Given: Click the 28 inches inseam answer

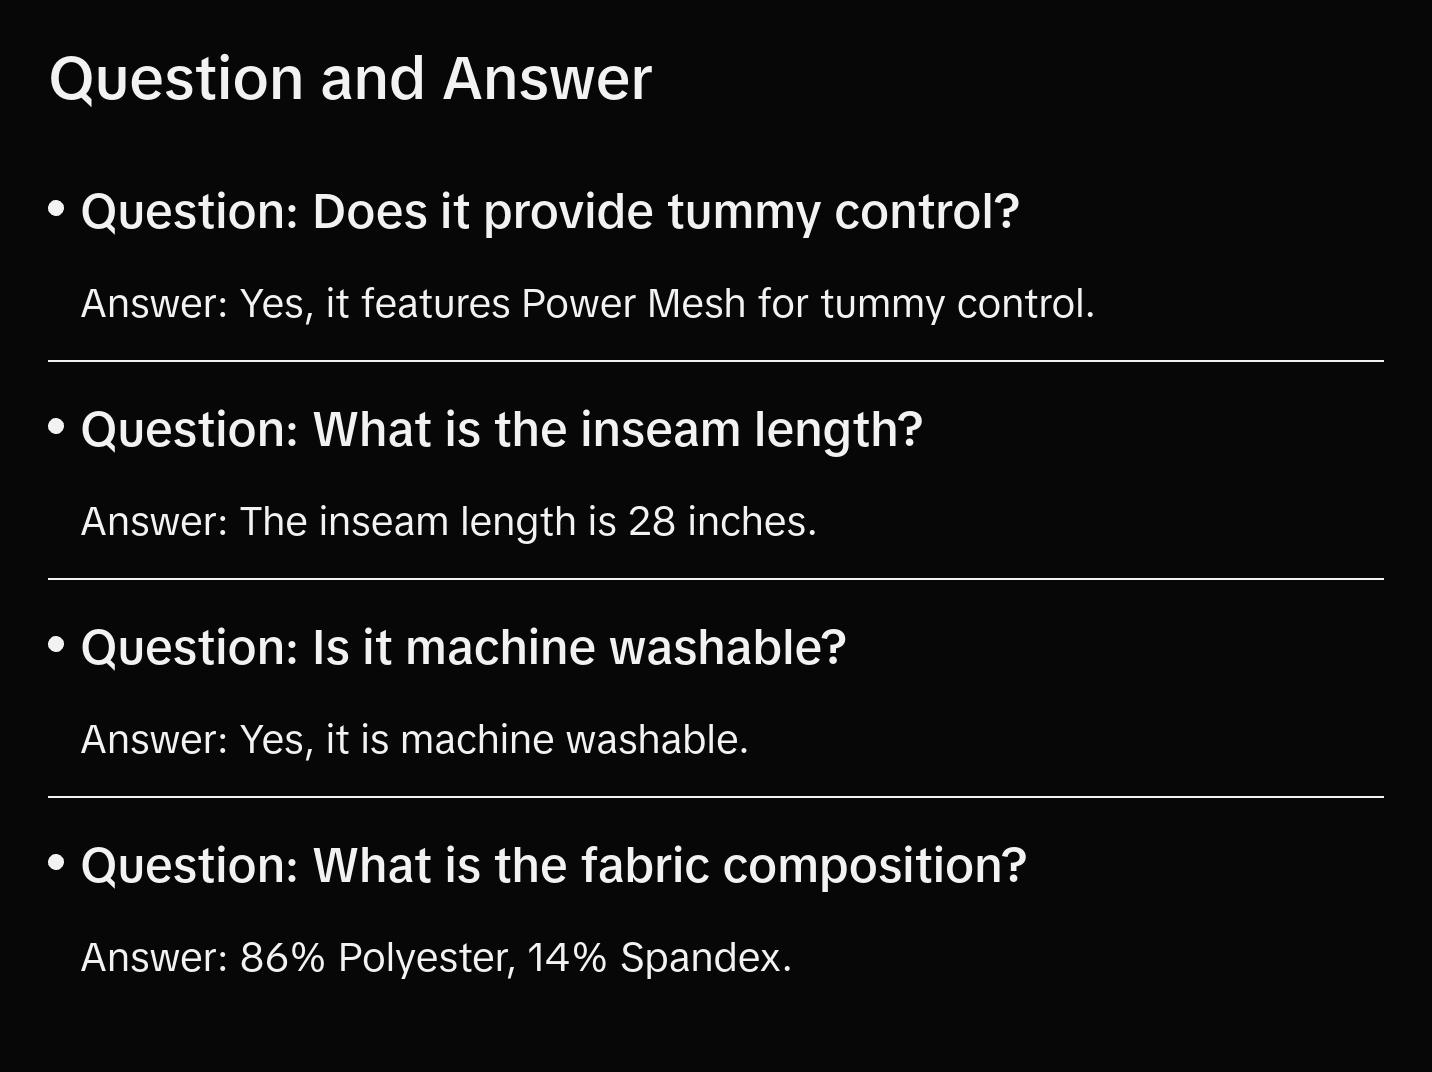Looking at the screenshot, I should coord(448,522).
